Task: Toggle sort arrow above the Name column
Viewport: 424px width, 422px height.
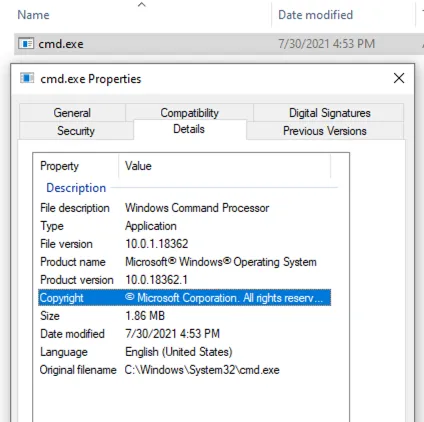Action: [x=142, y=4]
